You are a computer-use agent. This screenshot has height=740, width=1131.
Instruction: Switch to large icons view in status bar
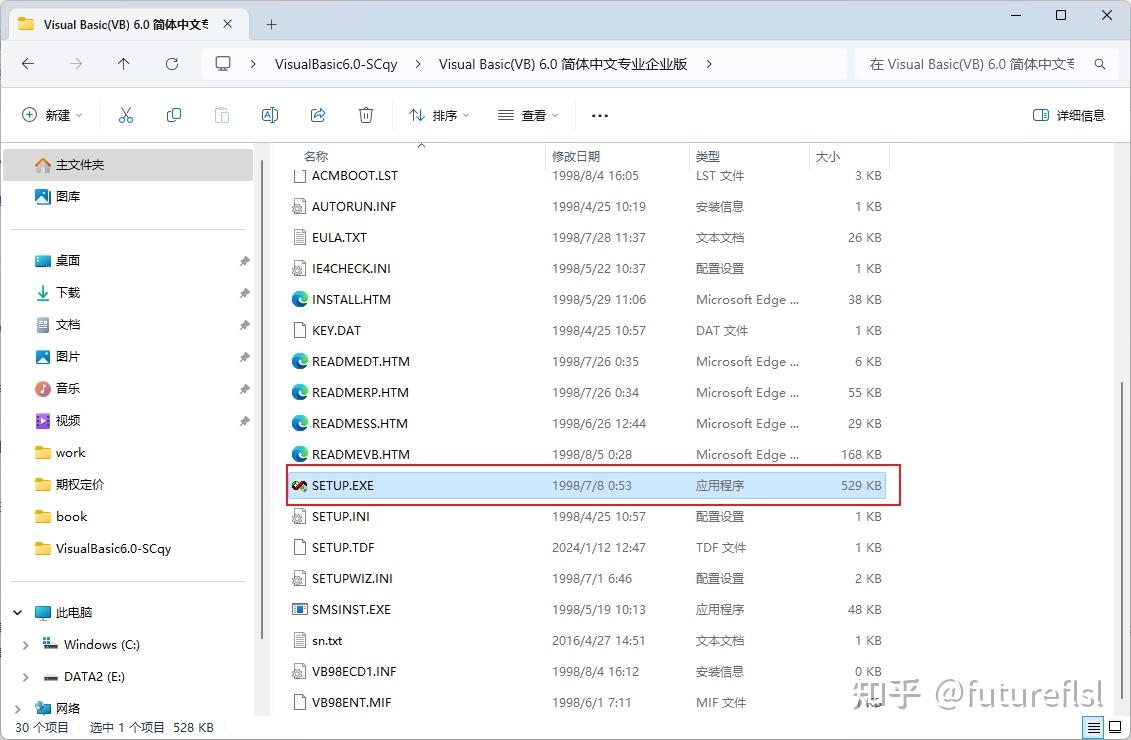pos(1114,727)
